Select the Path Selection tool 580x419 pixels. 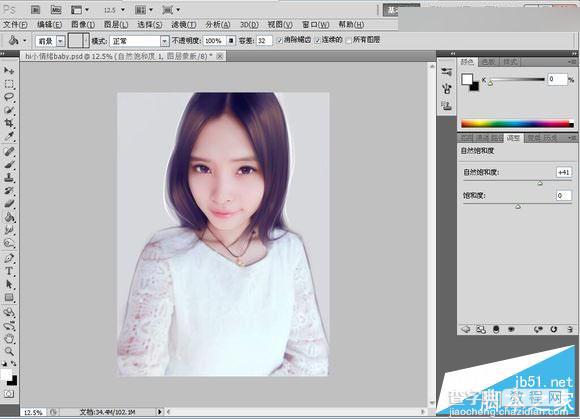[x=9, y=284]
